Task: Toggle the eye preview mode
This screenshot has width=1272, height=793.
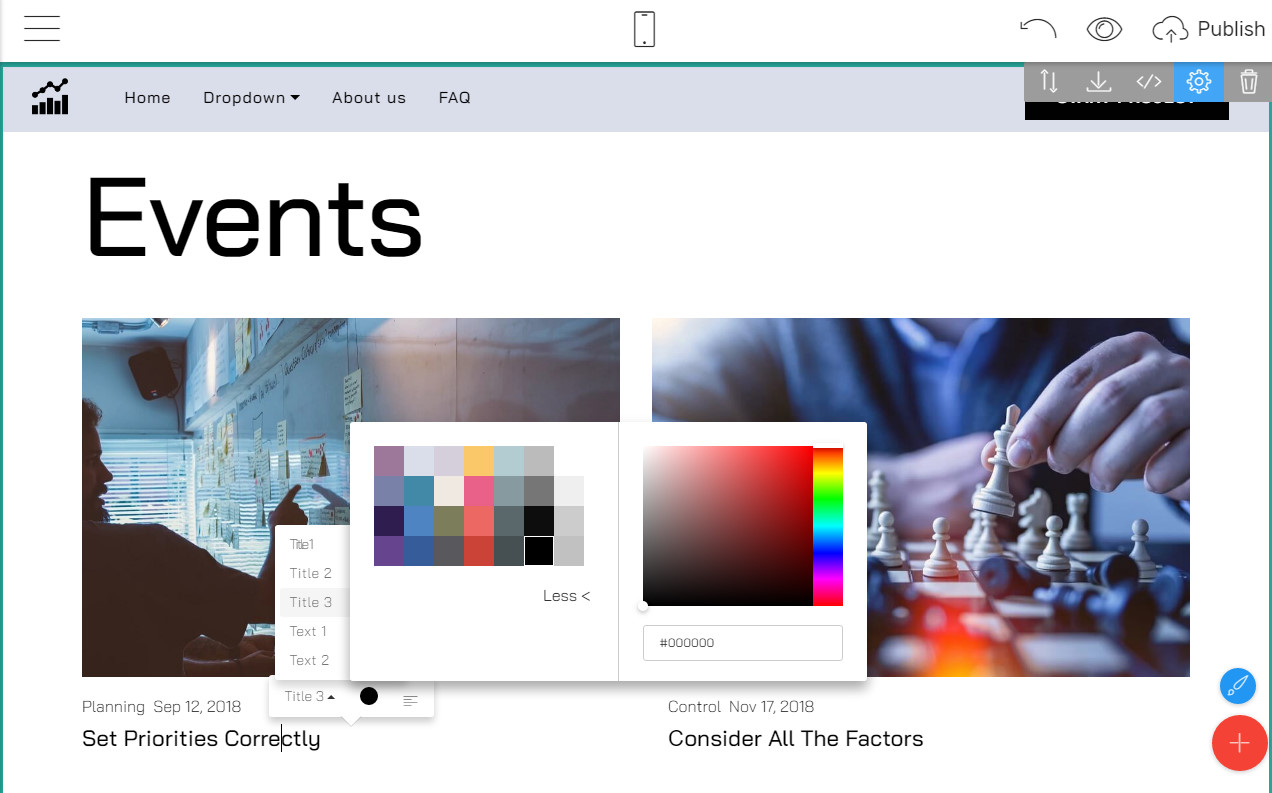Action: [1104, 29]
